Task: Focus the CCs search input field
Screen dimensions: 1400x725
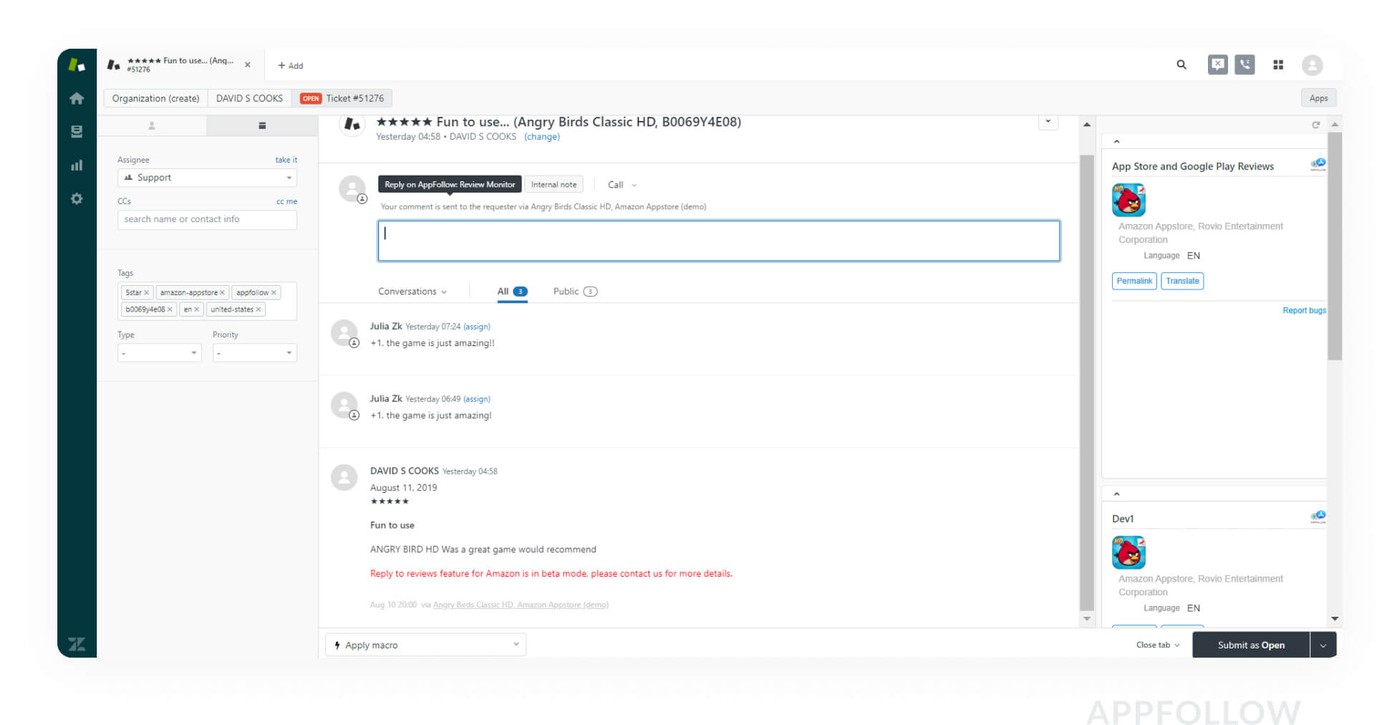Action: [x=207, y=220]
